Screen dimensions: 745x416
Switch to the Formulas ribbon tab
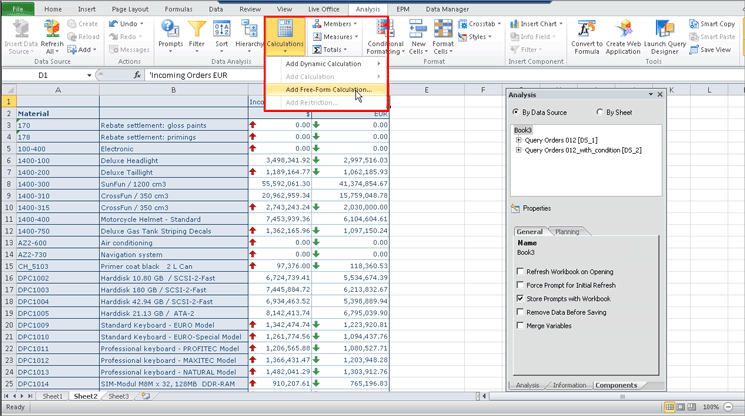tap(178, 9)
